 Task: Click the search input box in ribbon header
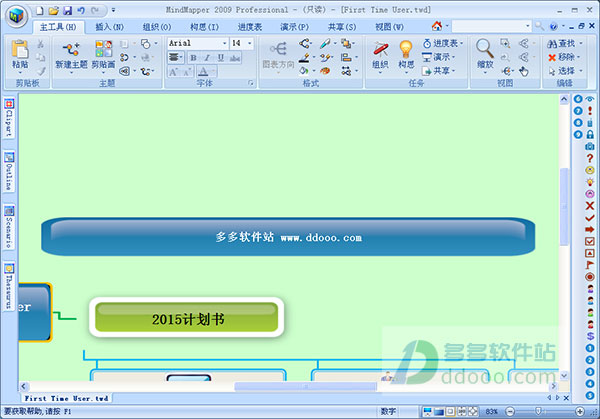488,26
